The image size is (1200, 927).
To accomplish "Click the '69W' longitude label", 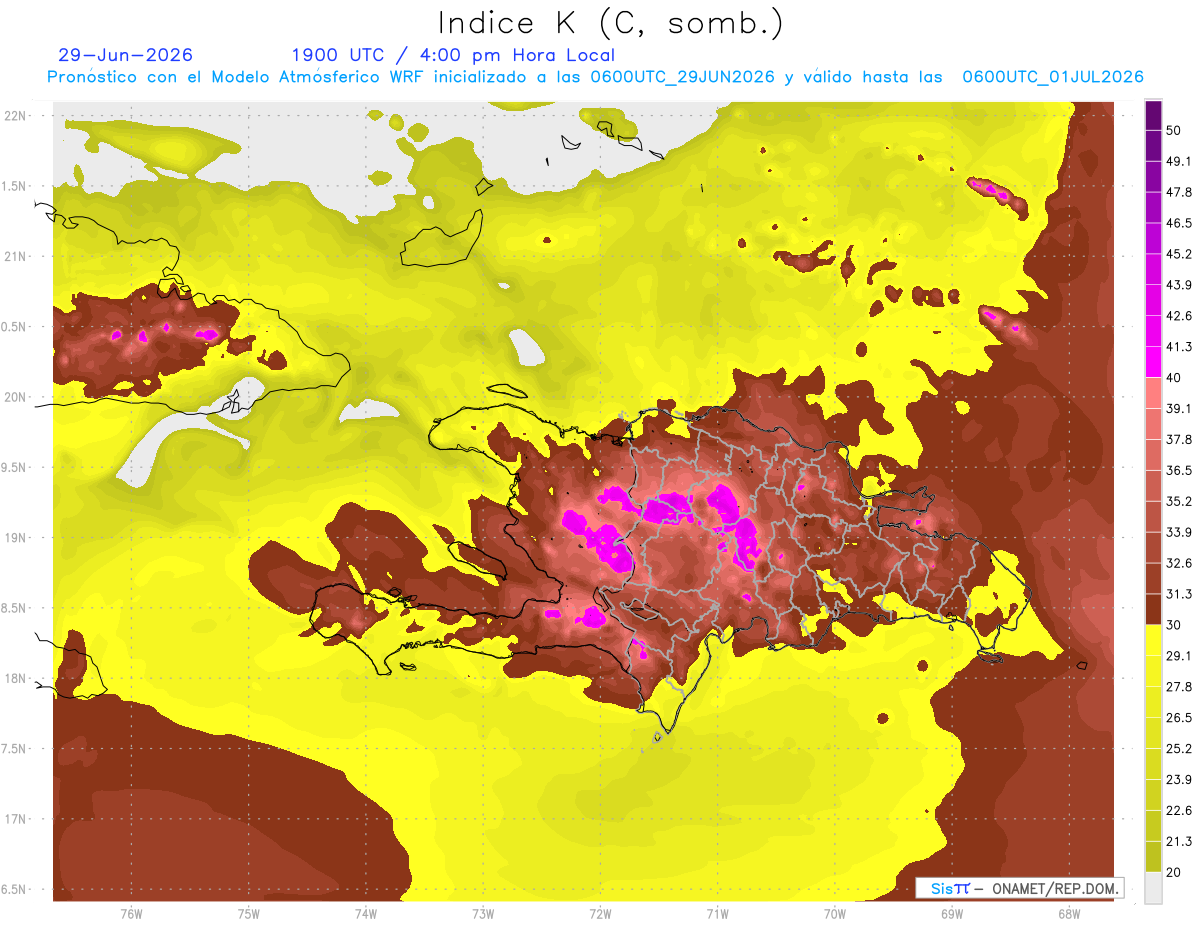I will click(x=952, y=914).
